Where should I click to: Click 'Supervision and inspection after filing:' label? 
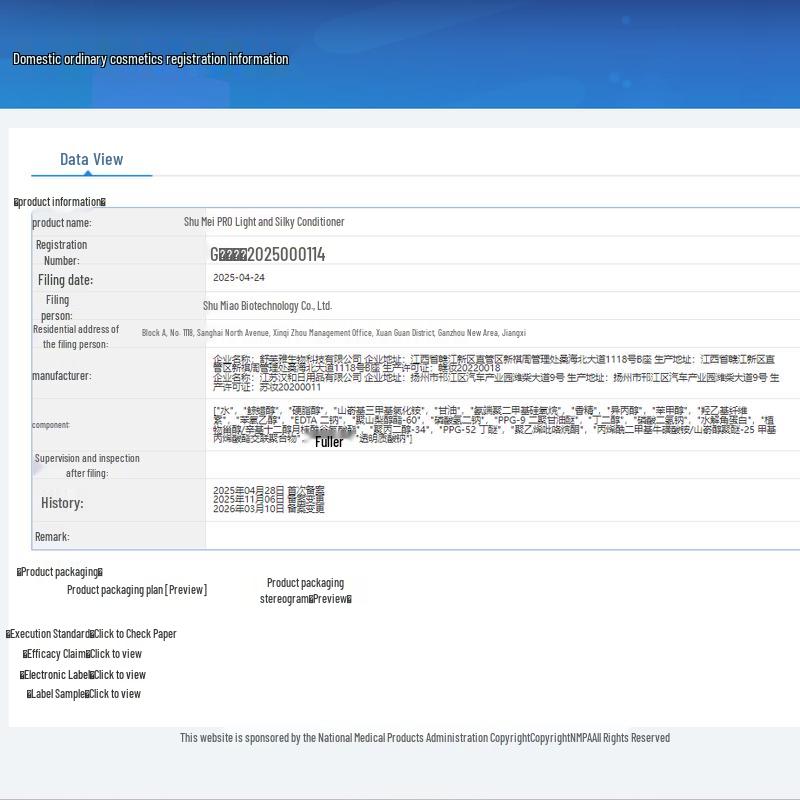point(87,466)
